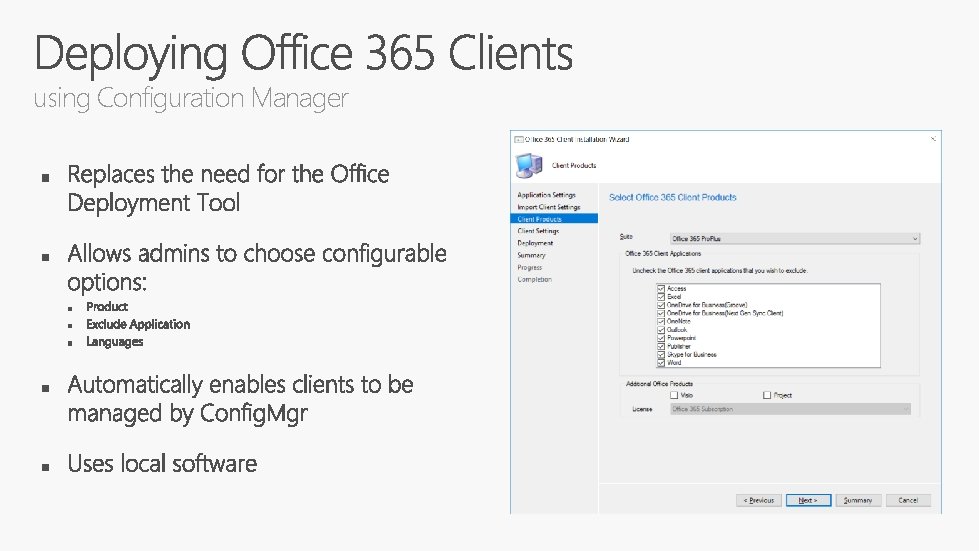Uncheck OneDrive for Business Next Gen Sync Client

point(661,313)
